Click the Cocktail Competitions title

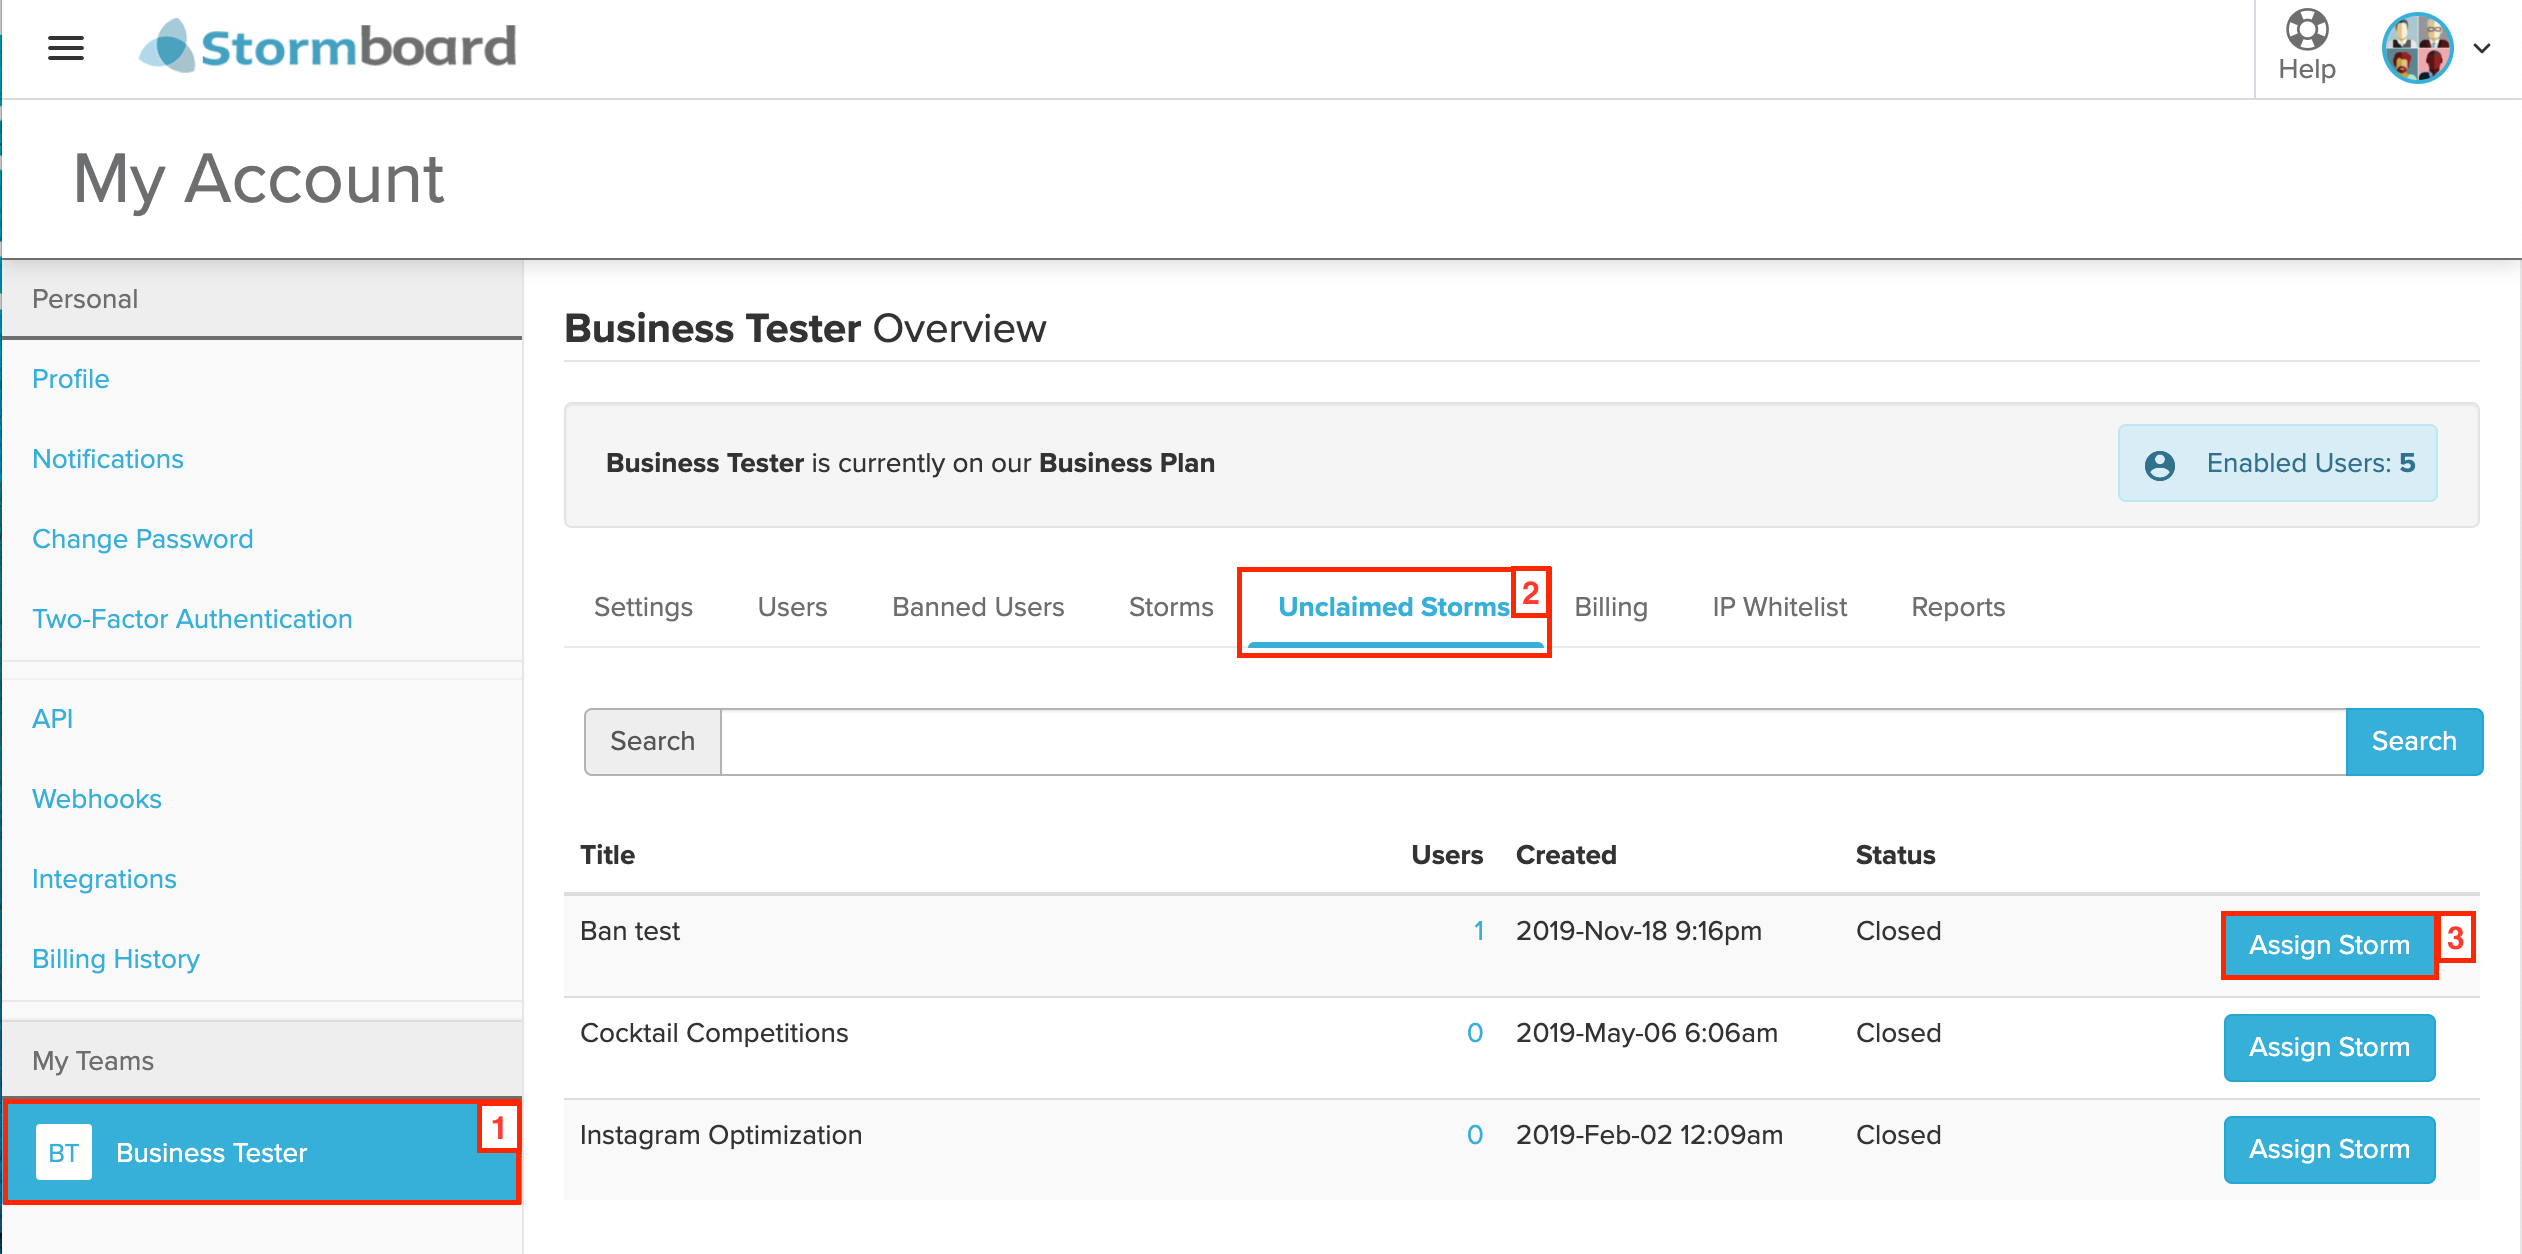pyautogui.click(x=714, y=1033)
